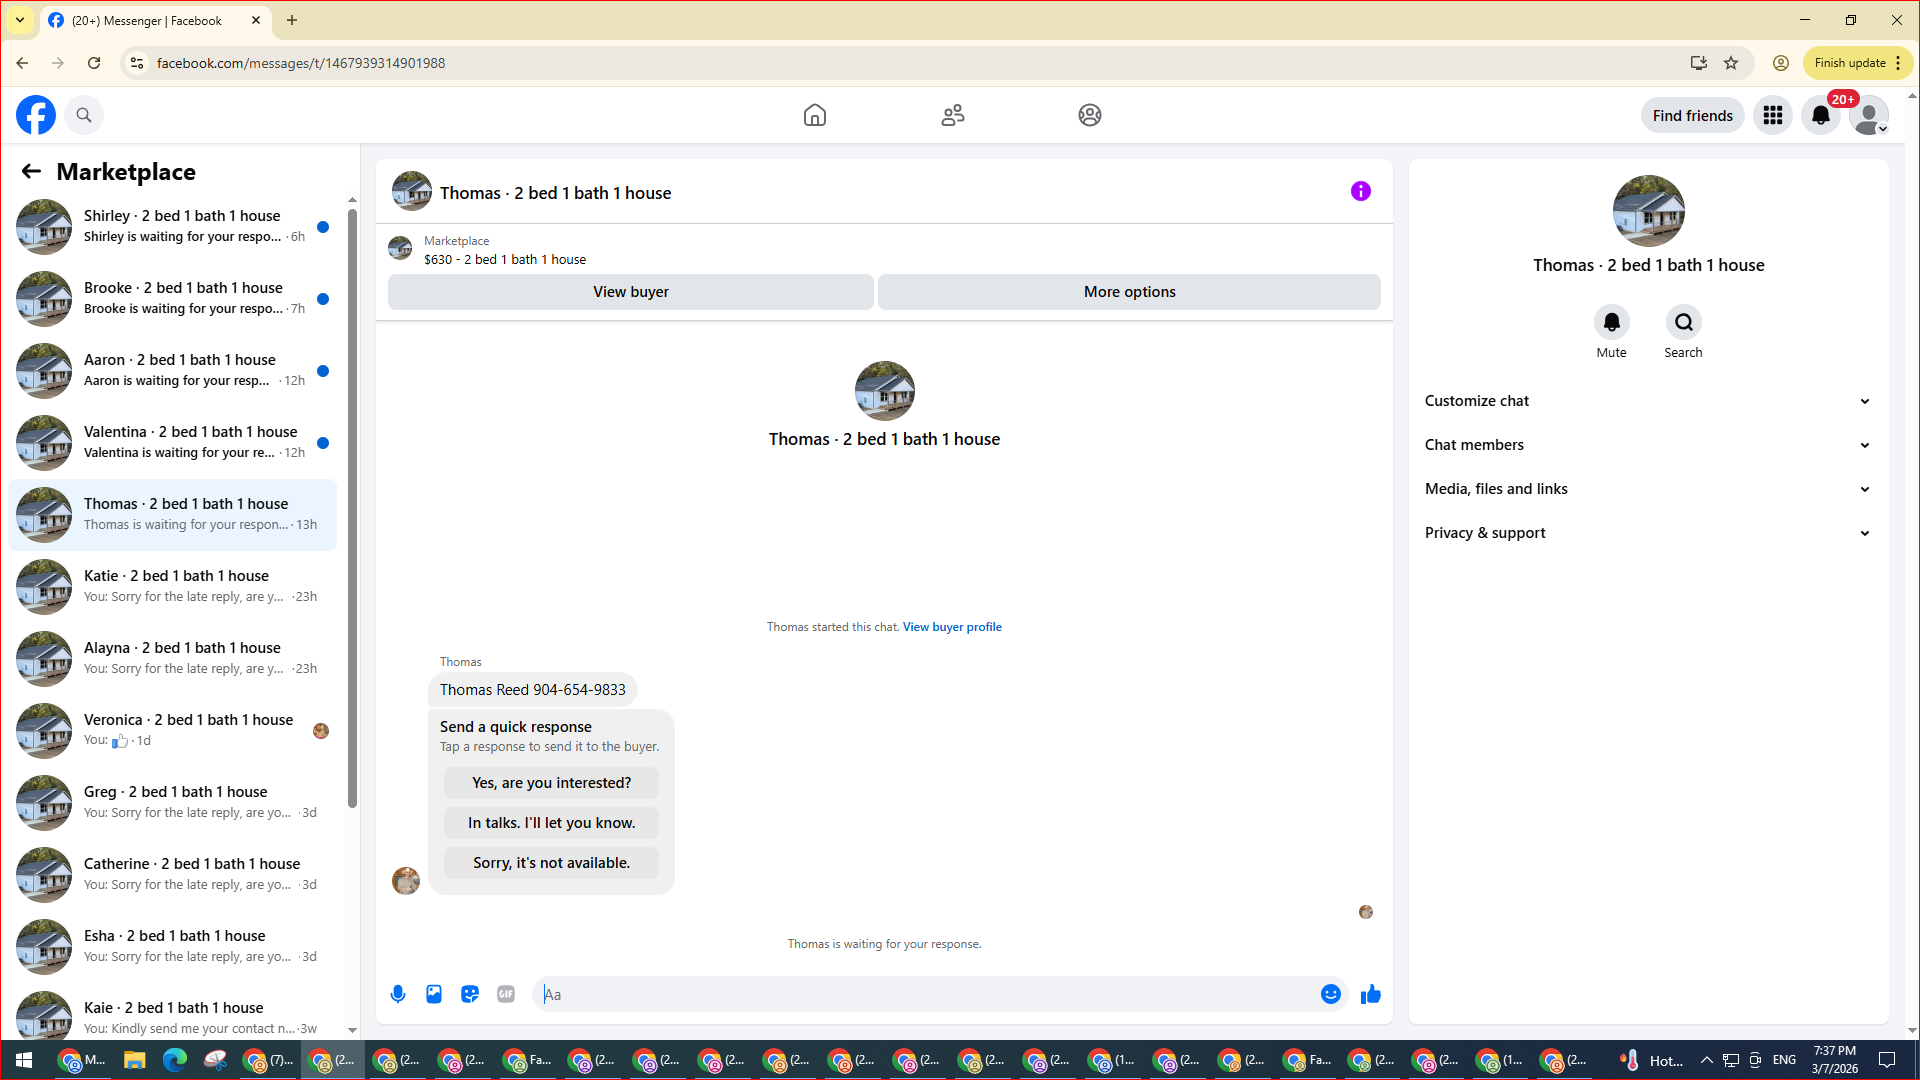Click More options button
This screenshot has height=1080, width=1920.
(1130, 292)
